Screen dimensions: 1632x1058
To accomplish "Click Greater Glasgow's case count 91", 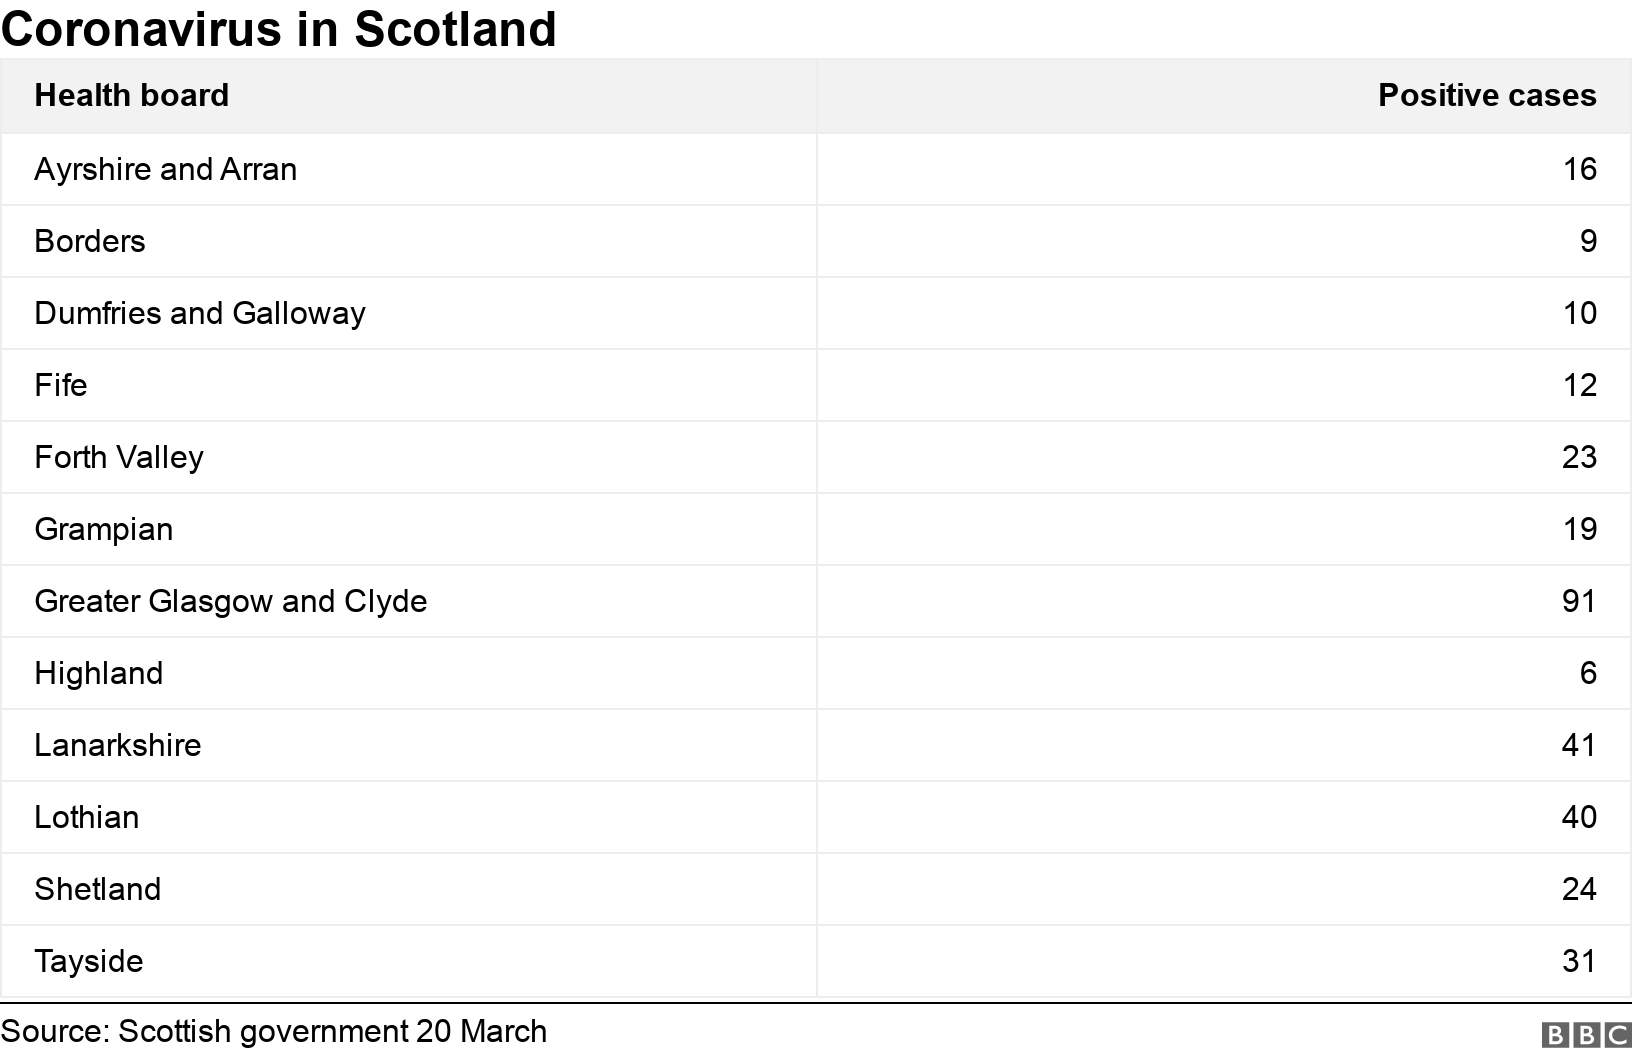I will (x=1579, y=601).
